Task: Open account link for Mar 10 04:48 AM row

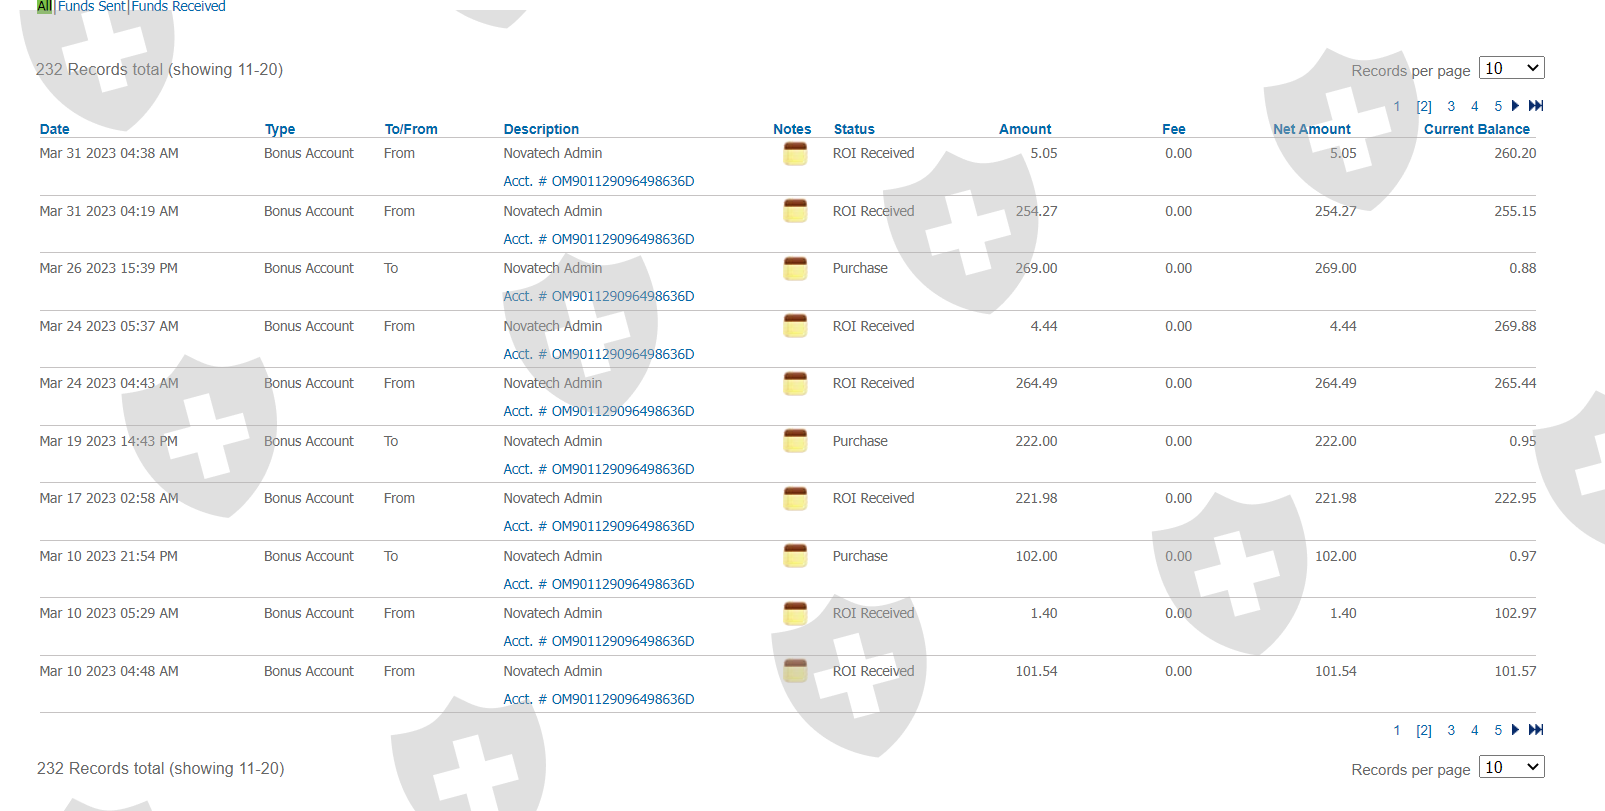Action: (x=599, y=699)
